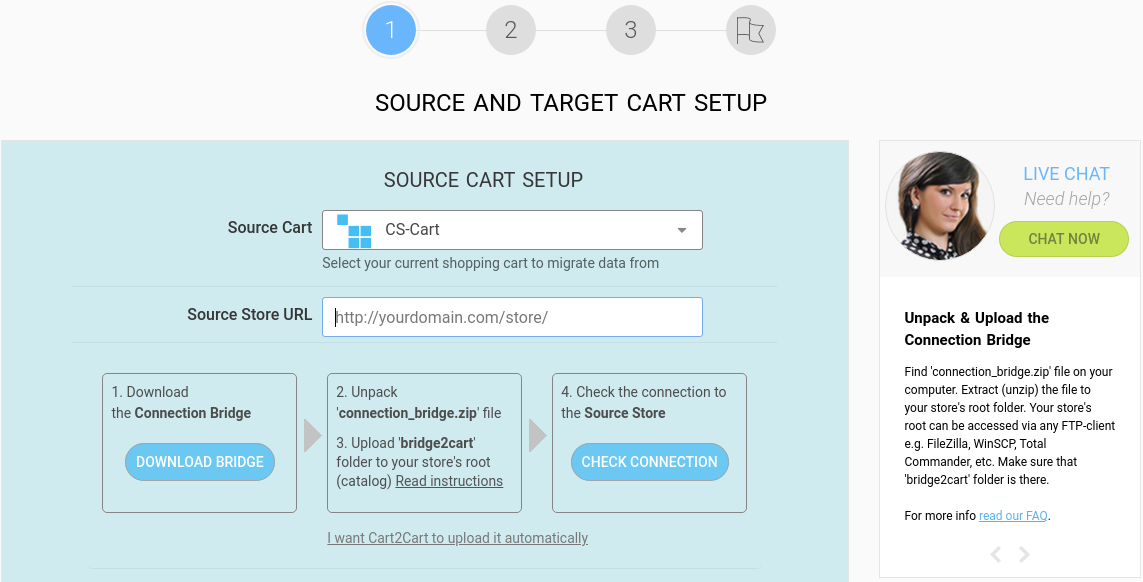
Task: Open the Source Cart dropdown arrow
Action: [x=682, y=230]
